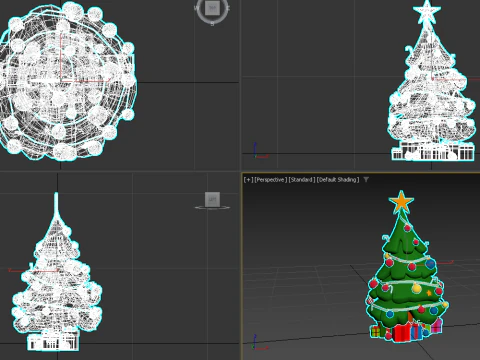The image size is (480, 360).
Task: Click the compass ring under the Left ViewCube
Action: [x=212, y=208]
